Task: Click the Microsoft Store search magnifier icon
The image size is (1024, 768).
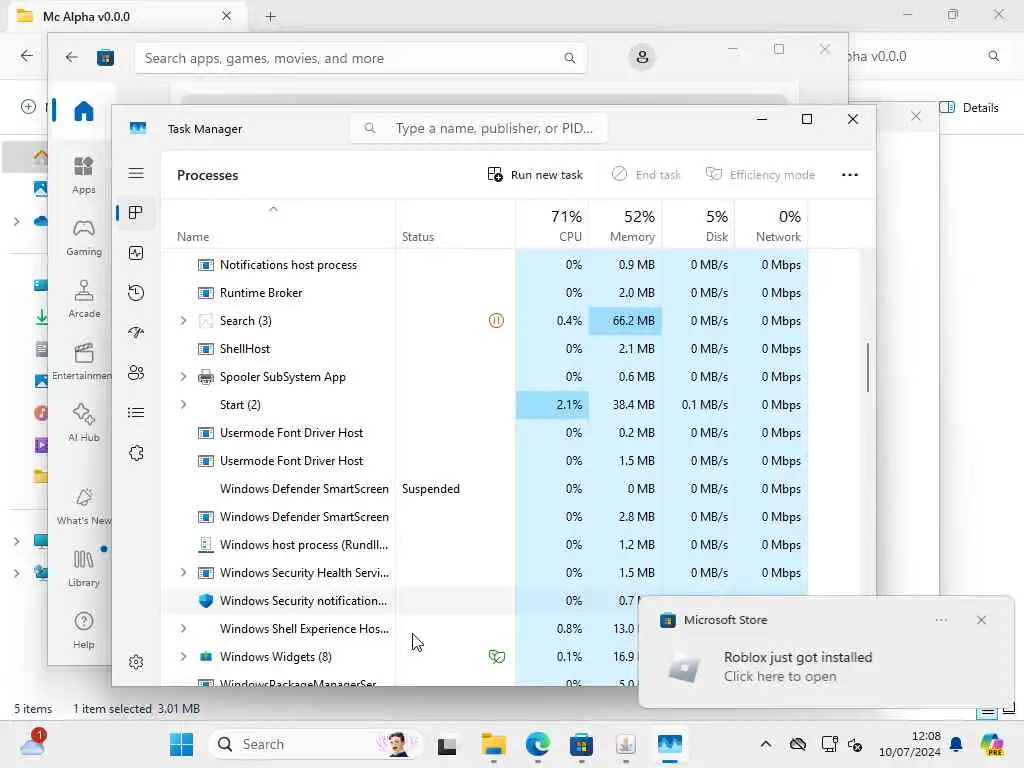Action: tap(569, 58)
